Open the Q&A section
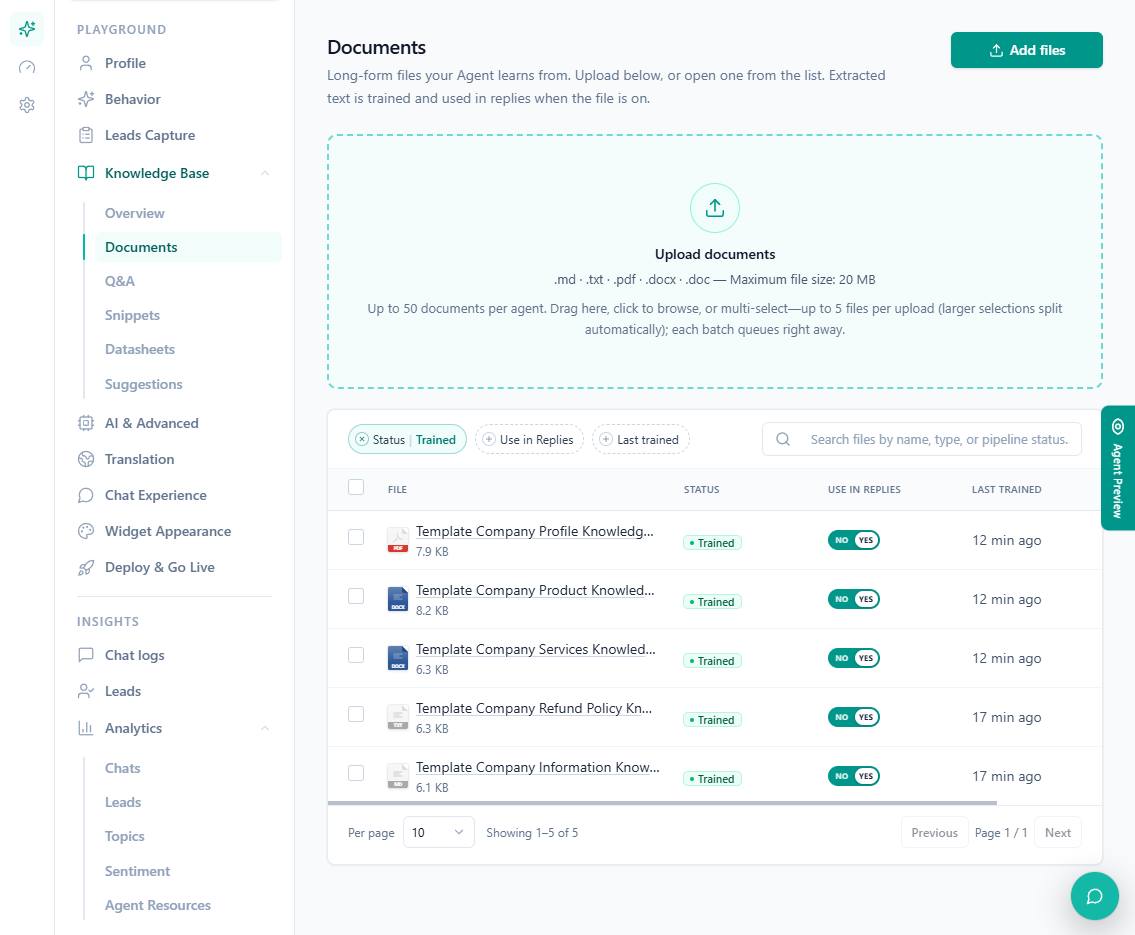The image size is (1135, 935). [120, 281]
